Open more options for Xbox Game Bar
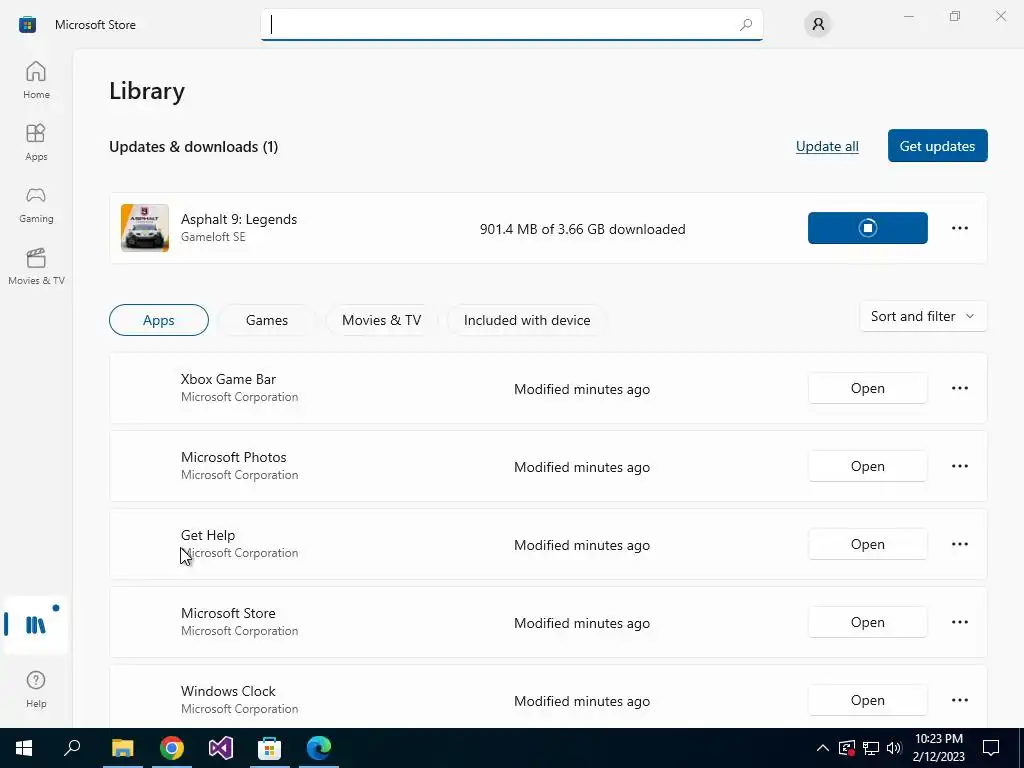 point(959,388)
